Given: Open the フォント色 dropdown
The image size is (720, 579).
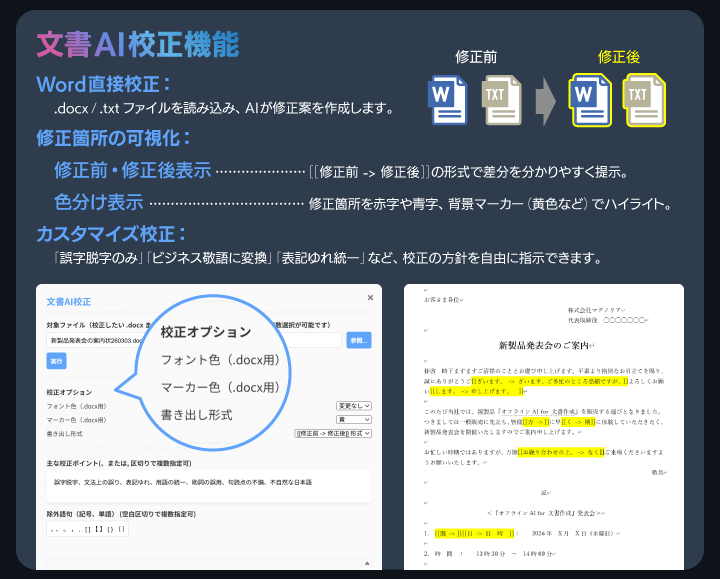Looking at the screenshot, I should coord(354,406).
